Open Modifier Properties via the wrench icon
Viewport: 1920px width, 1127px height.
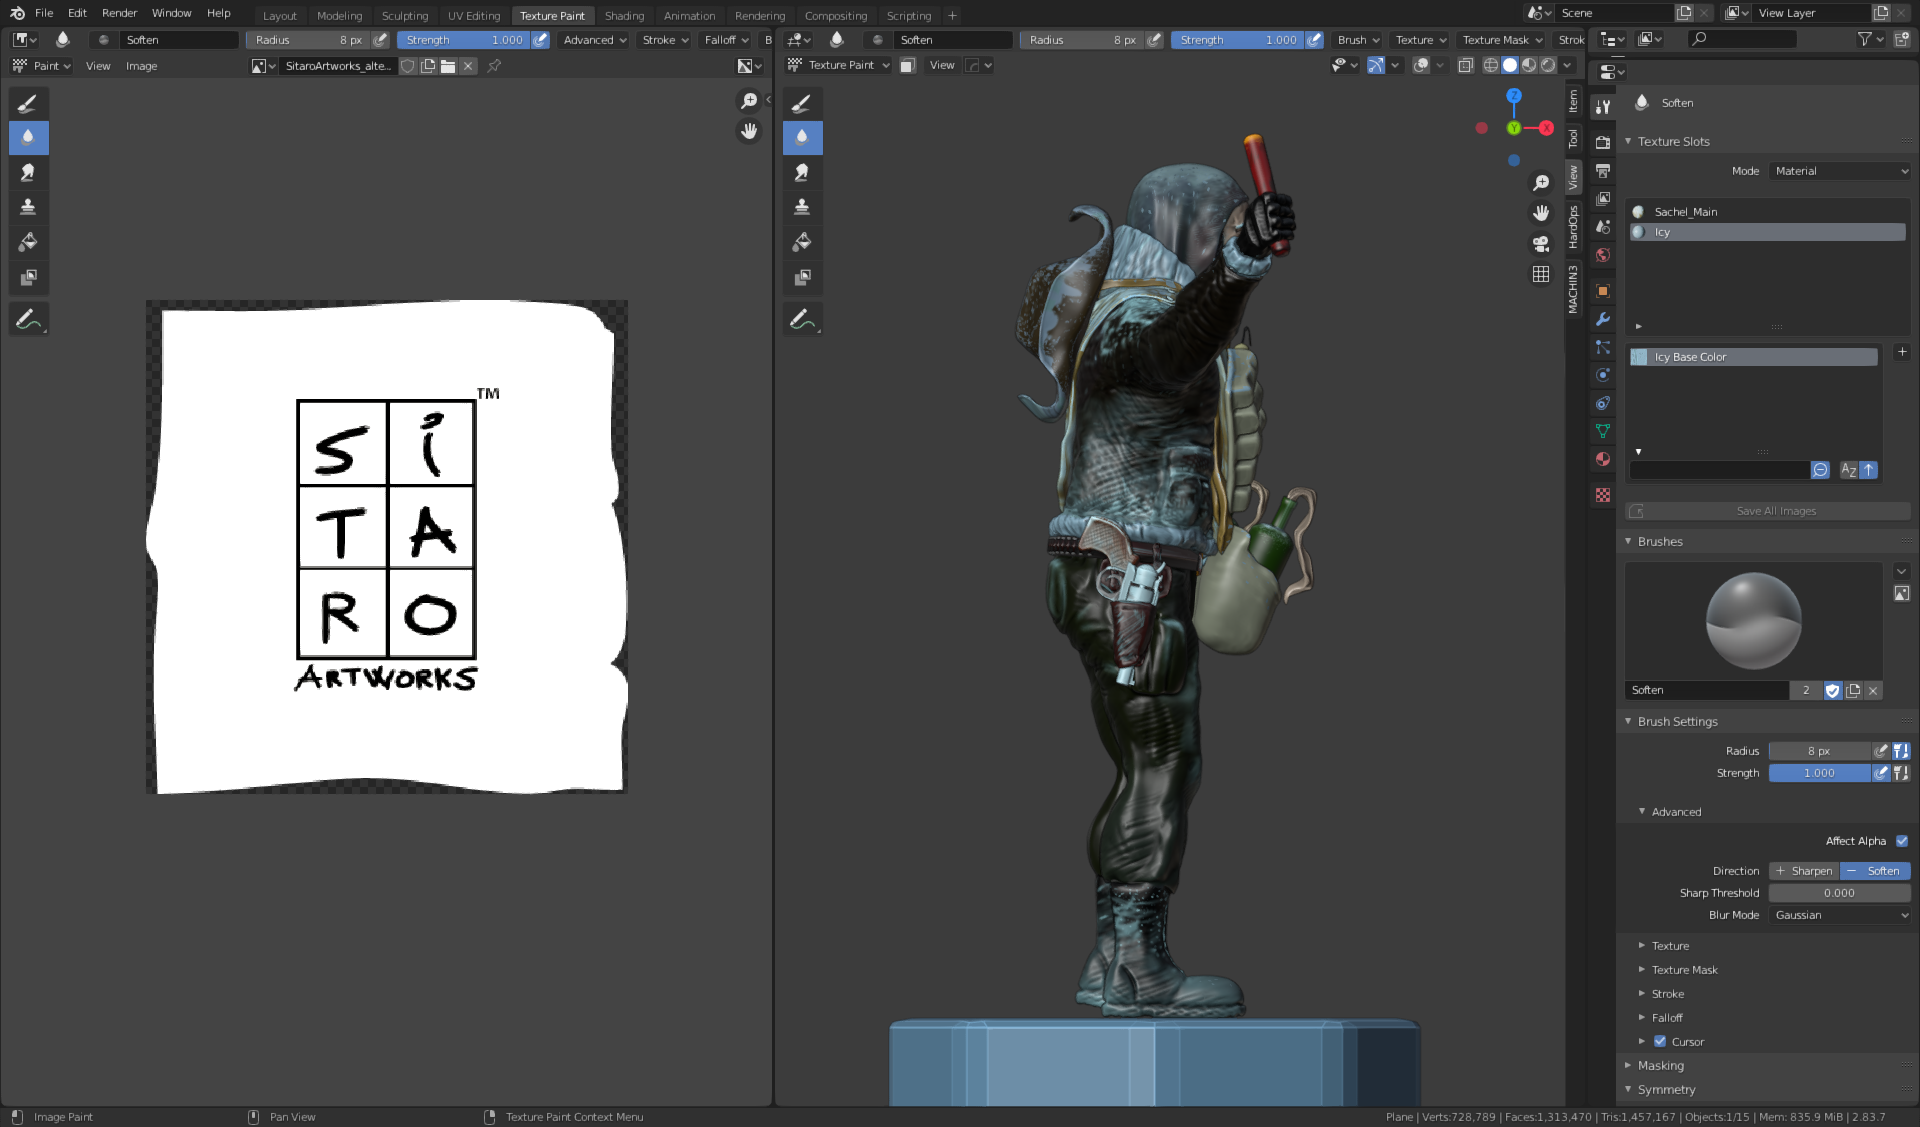(x=1602, y=319)
